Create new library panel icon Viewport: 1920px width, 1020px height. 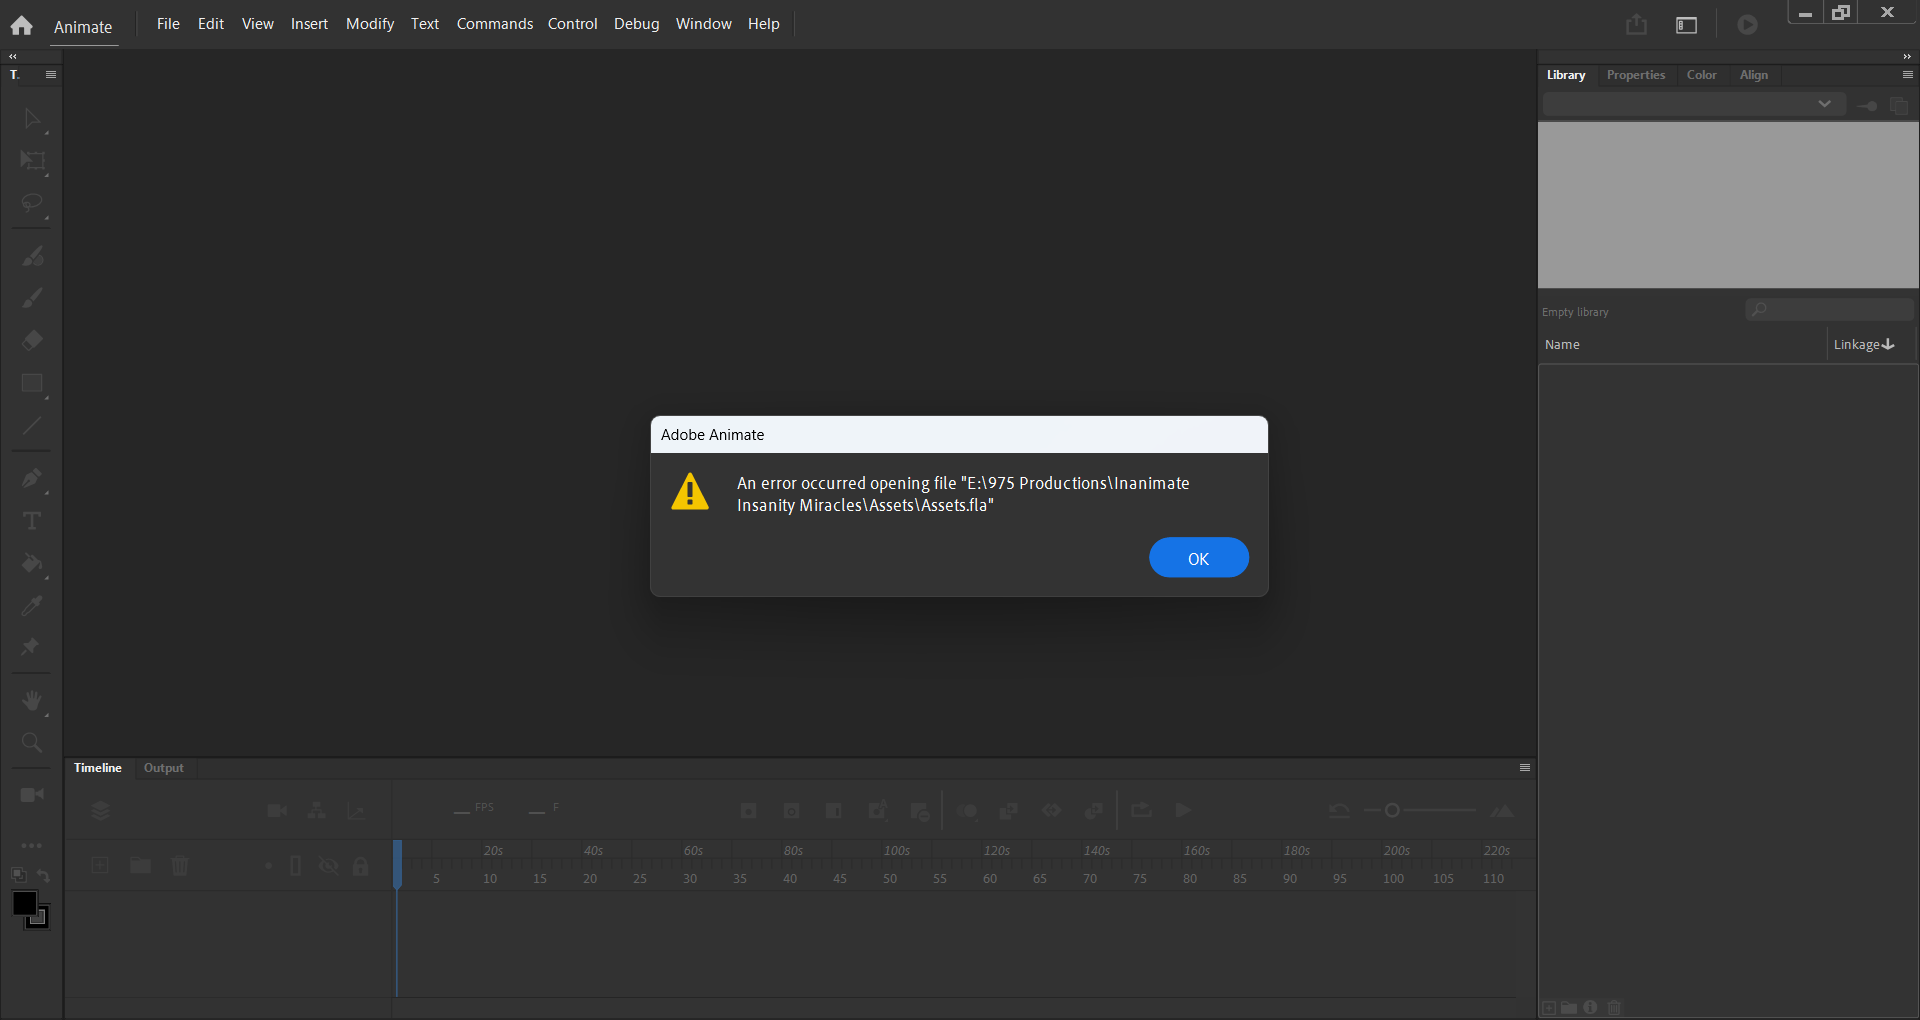(1900, 106)
